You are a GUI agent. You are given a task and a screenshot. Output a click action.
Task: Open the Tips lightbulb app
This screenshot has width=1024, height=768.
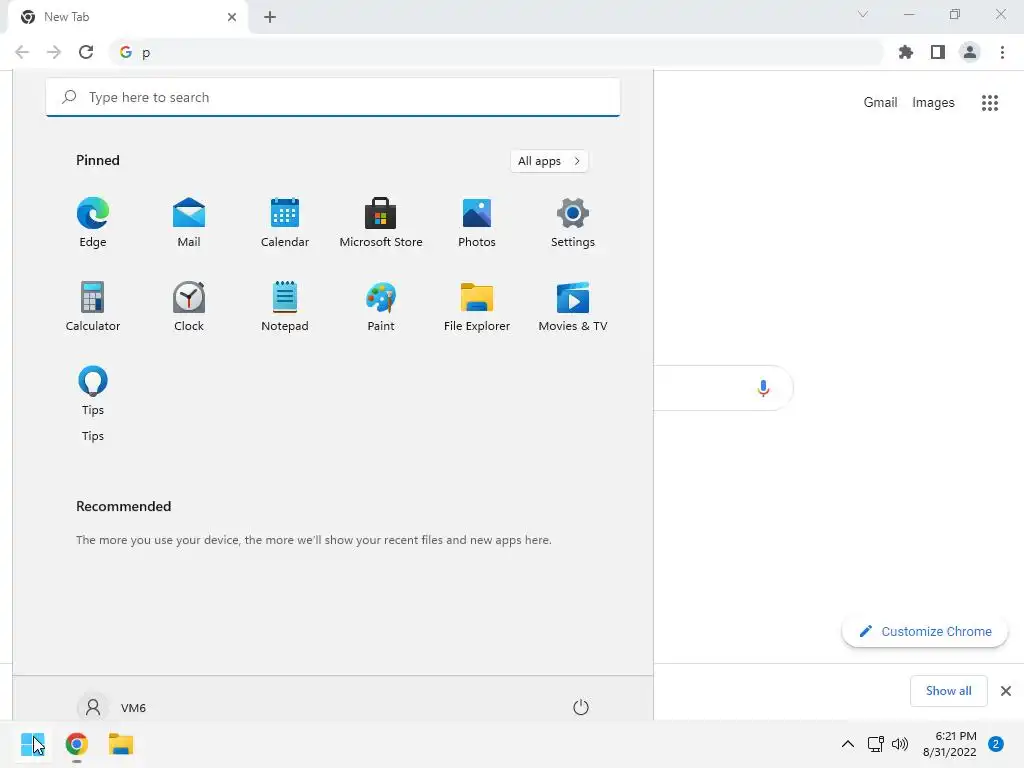(93, 391)
